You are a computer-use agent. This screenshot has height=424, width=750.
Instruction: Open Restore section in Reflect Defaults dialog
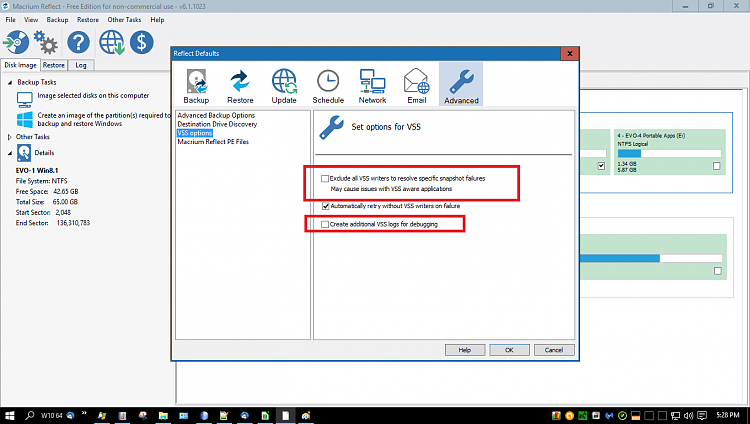(240, 86)
